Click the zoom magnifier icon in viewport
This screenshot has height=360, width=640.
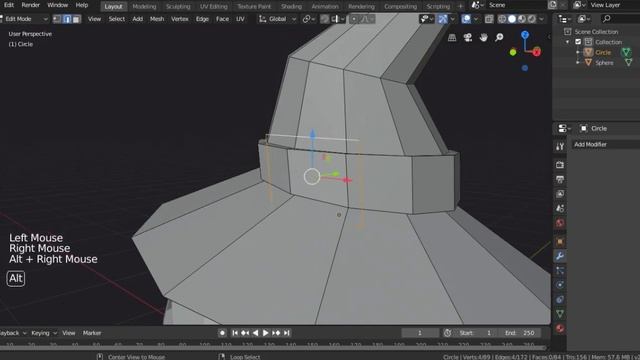[x=499, y=38]
